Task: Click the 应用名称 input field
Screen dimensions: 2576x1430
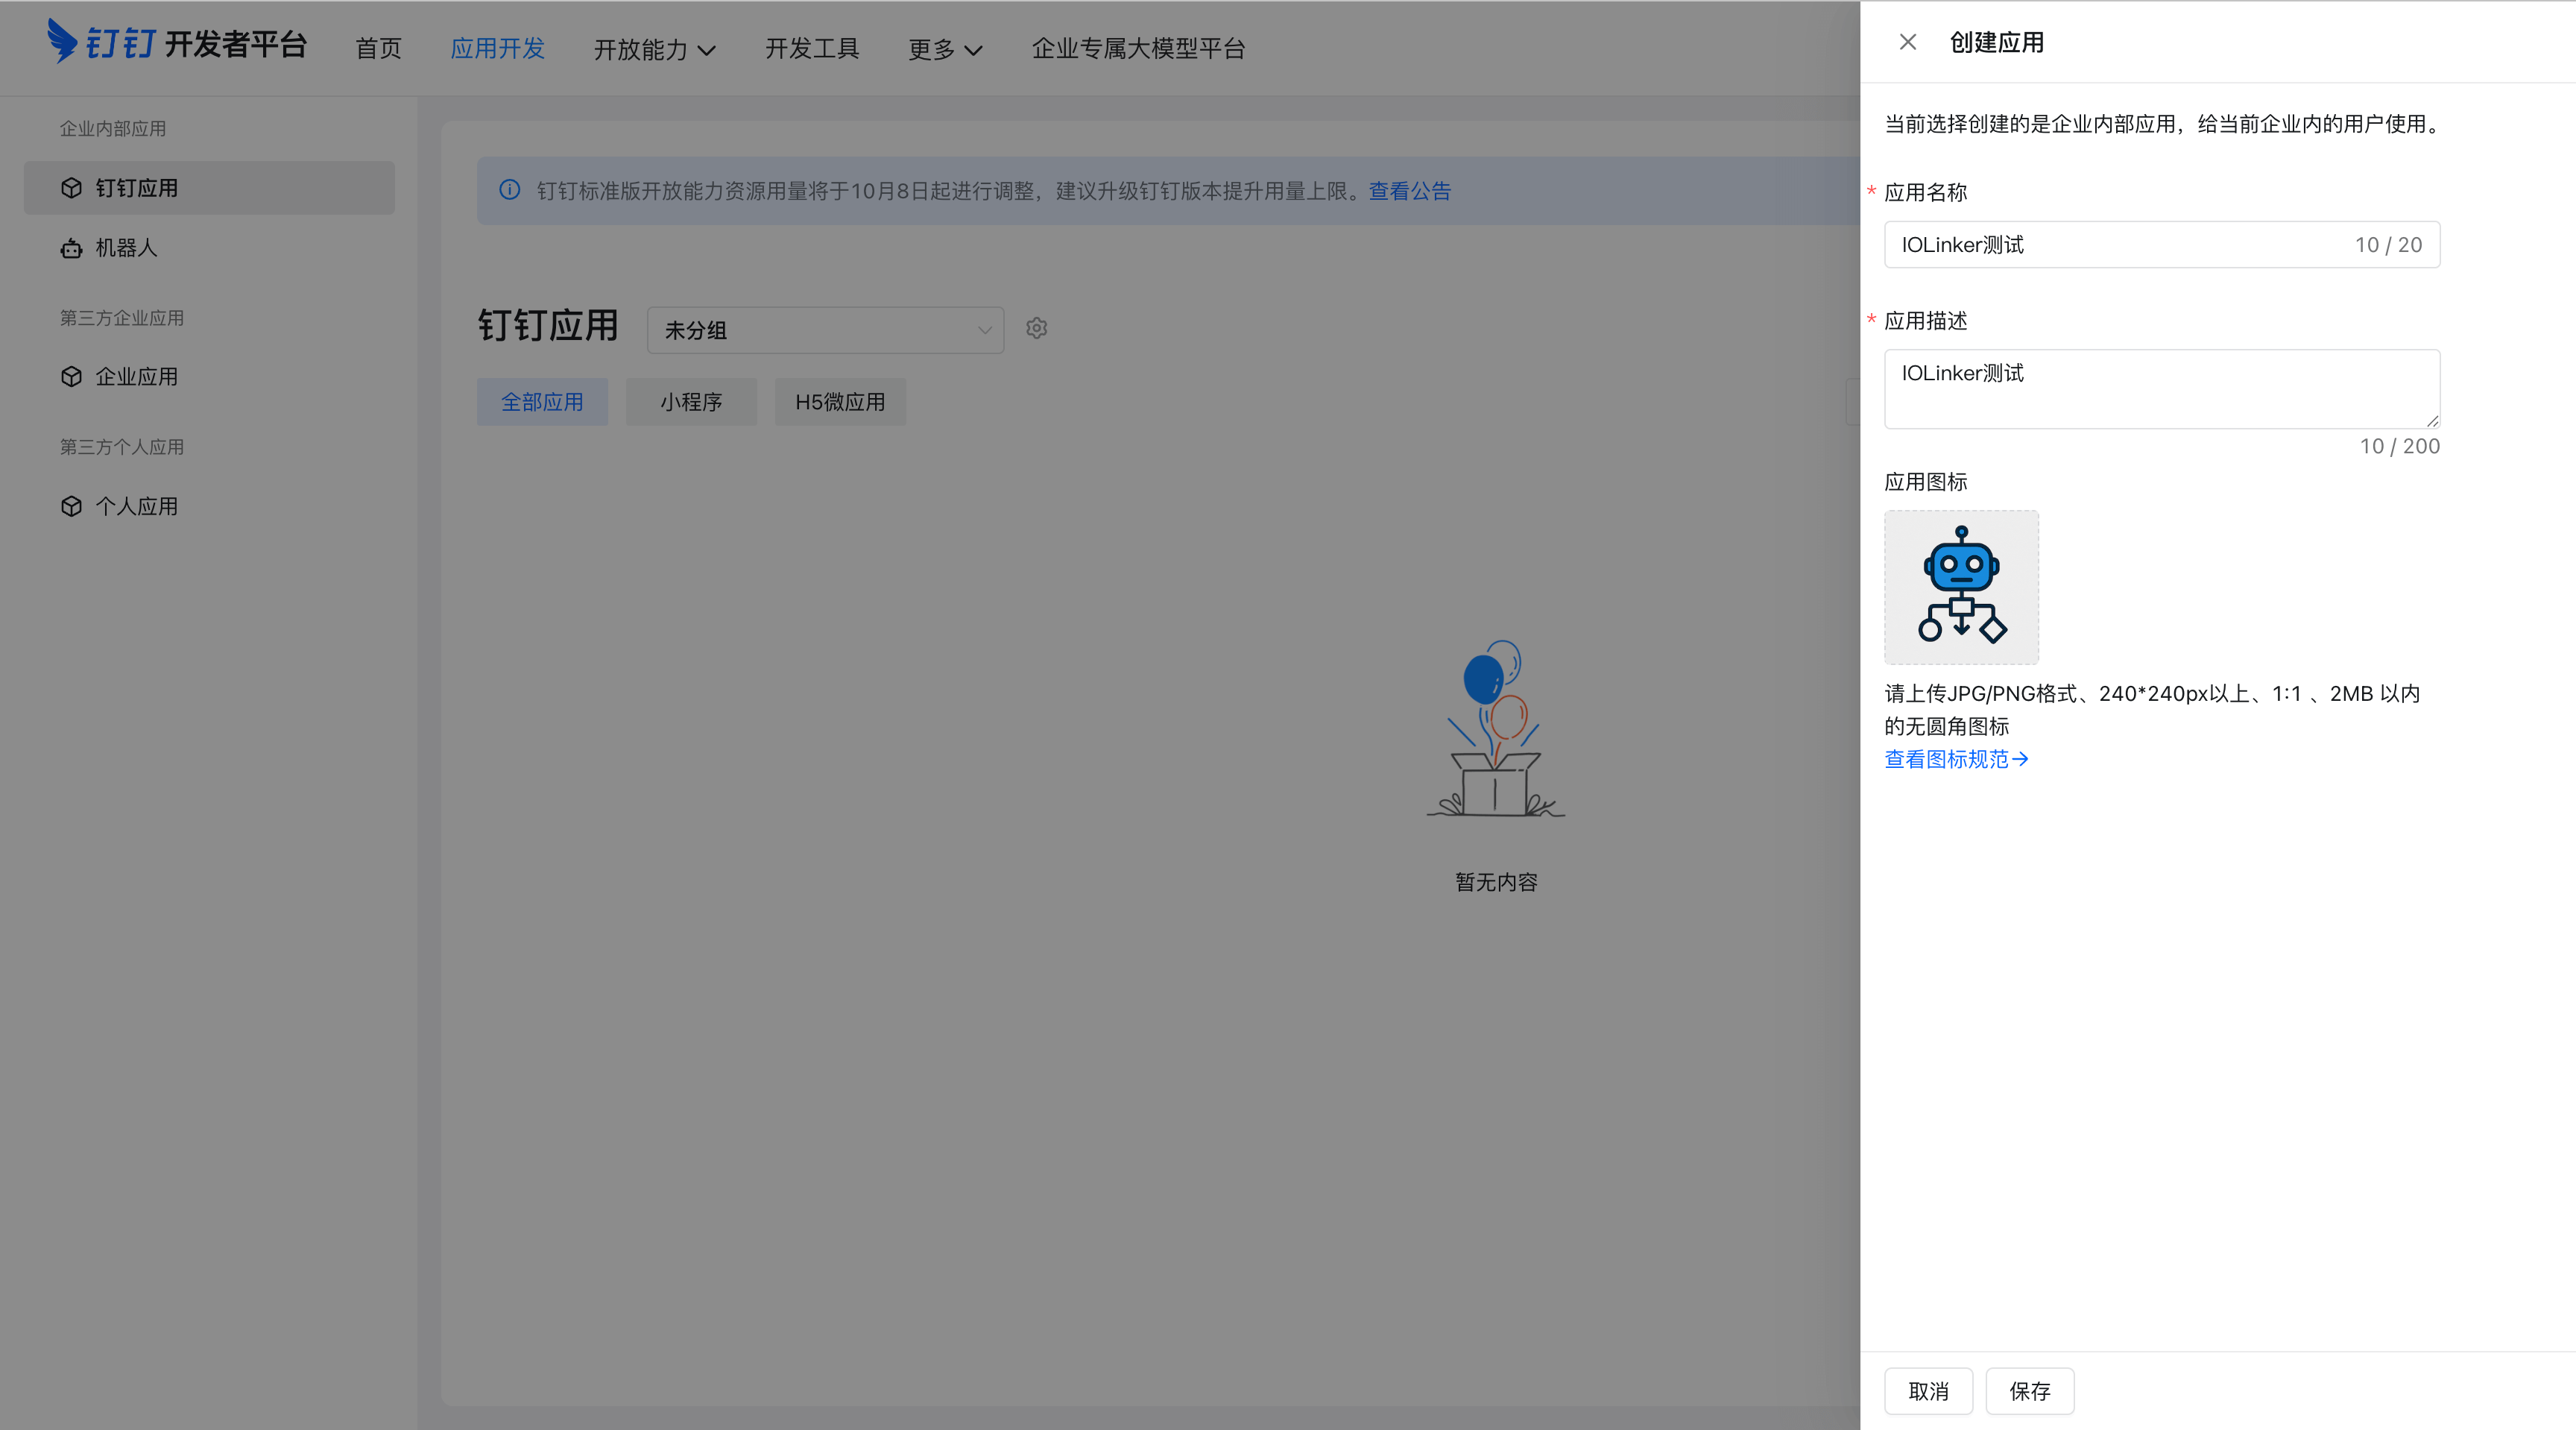Action: [2162, 244]
